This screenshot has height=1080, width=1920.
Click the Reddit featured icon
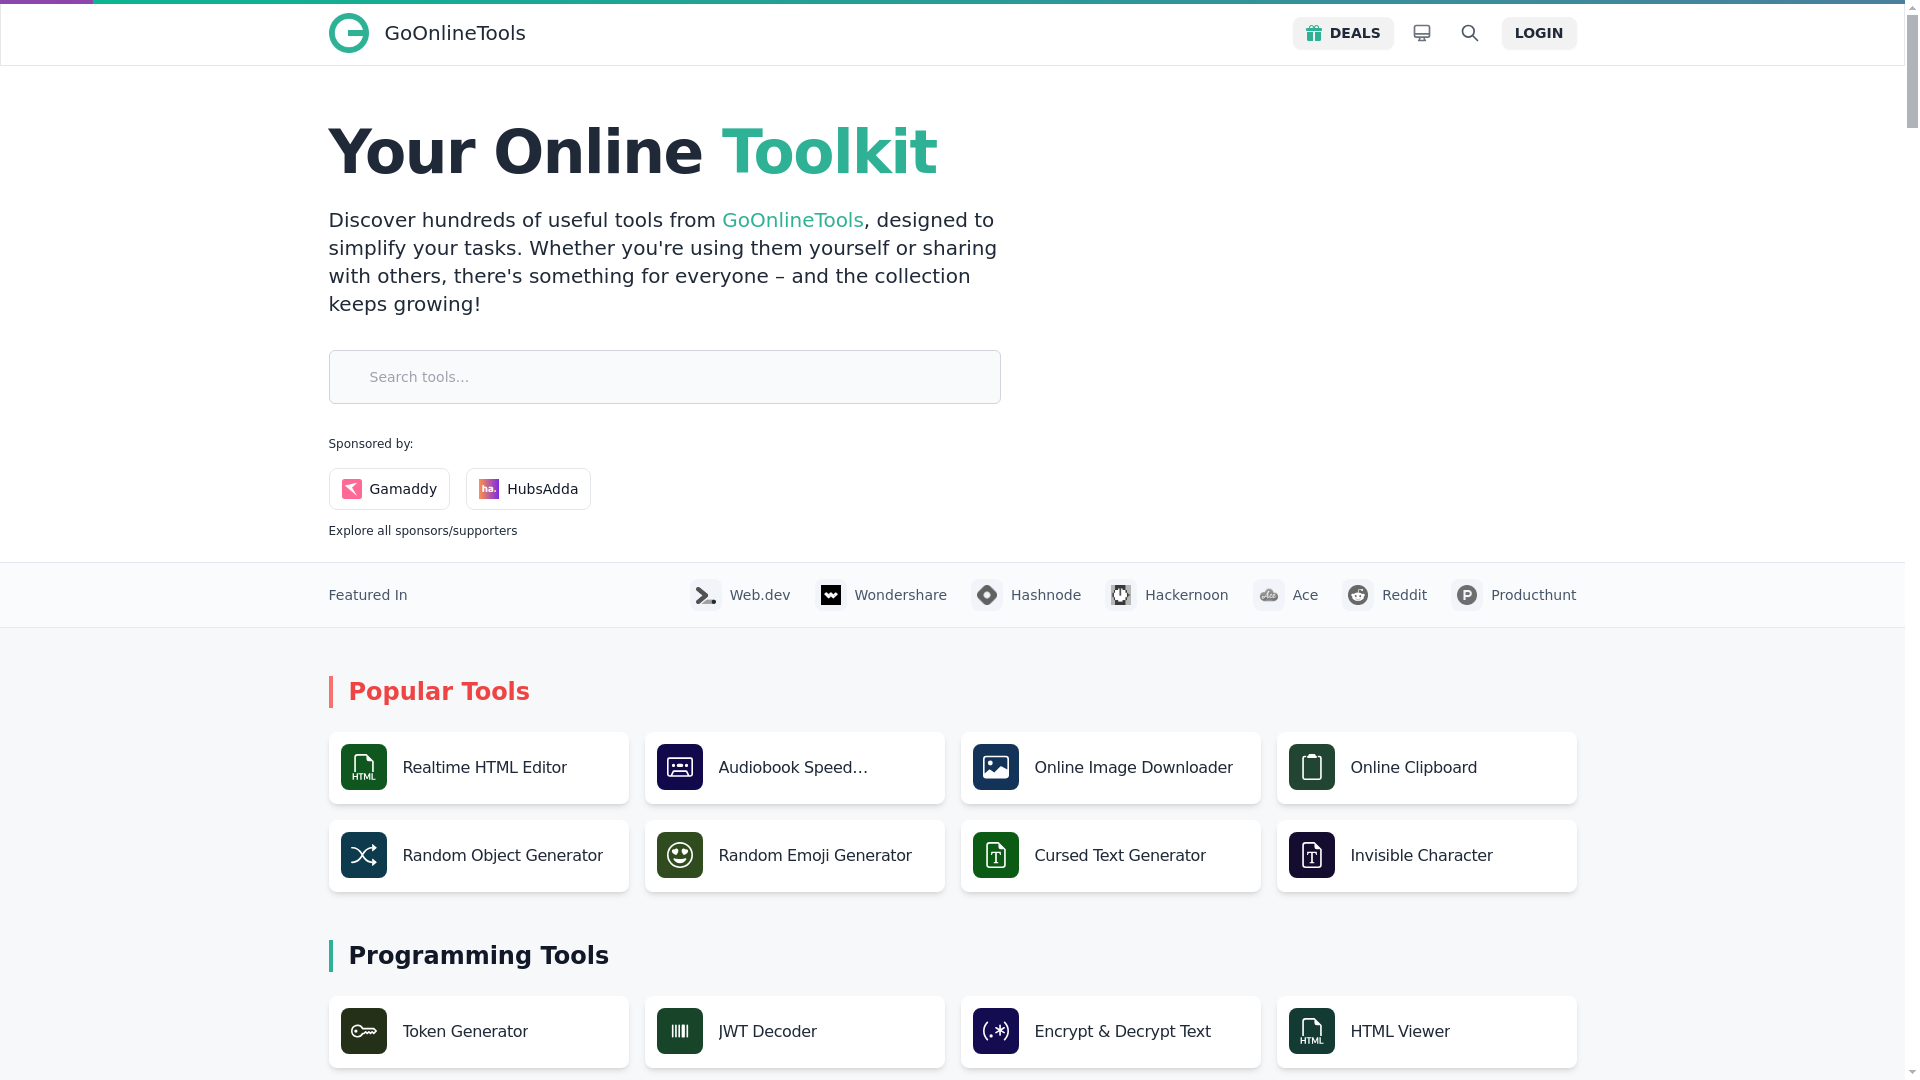tap(1358, 595)
